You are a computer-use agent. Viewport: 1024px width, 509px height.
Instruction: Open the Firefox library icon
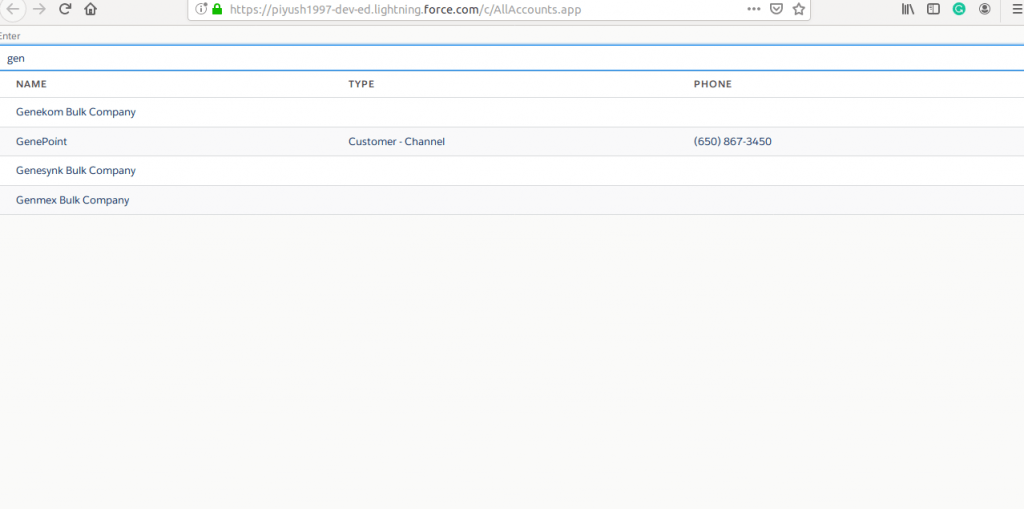pos(908,9)
